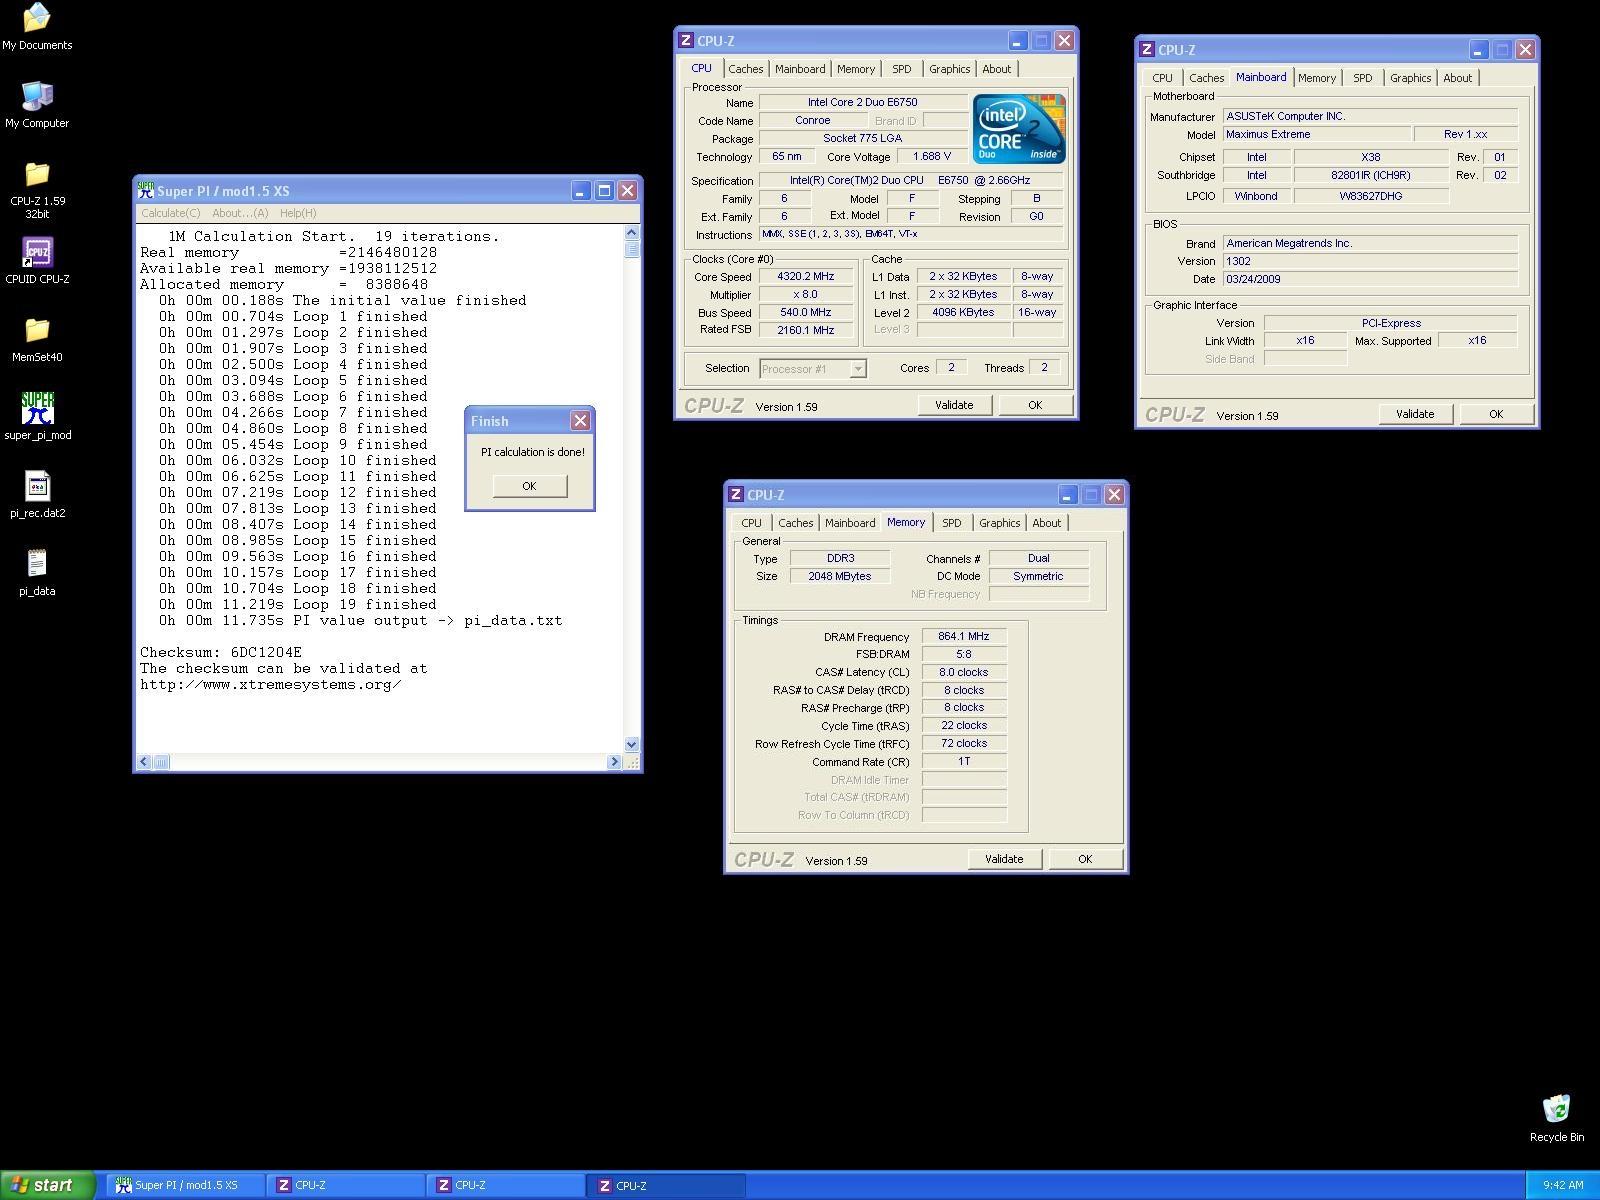Click Chipset value X38
The height and width of the screenshot is (1200, 1600).
[x=1371, y=157]
